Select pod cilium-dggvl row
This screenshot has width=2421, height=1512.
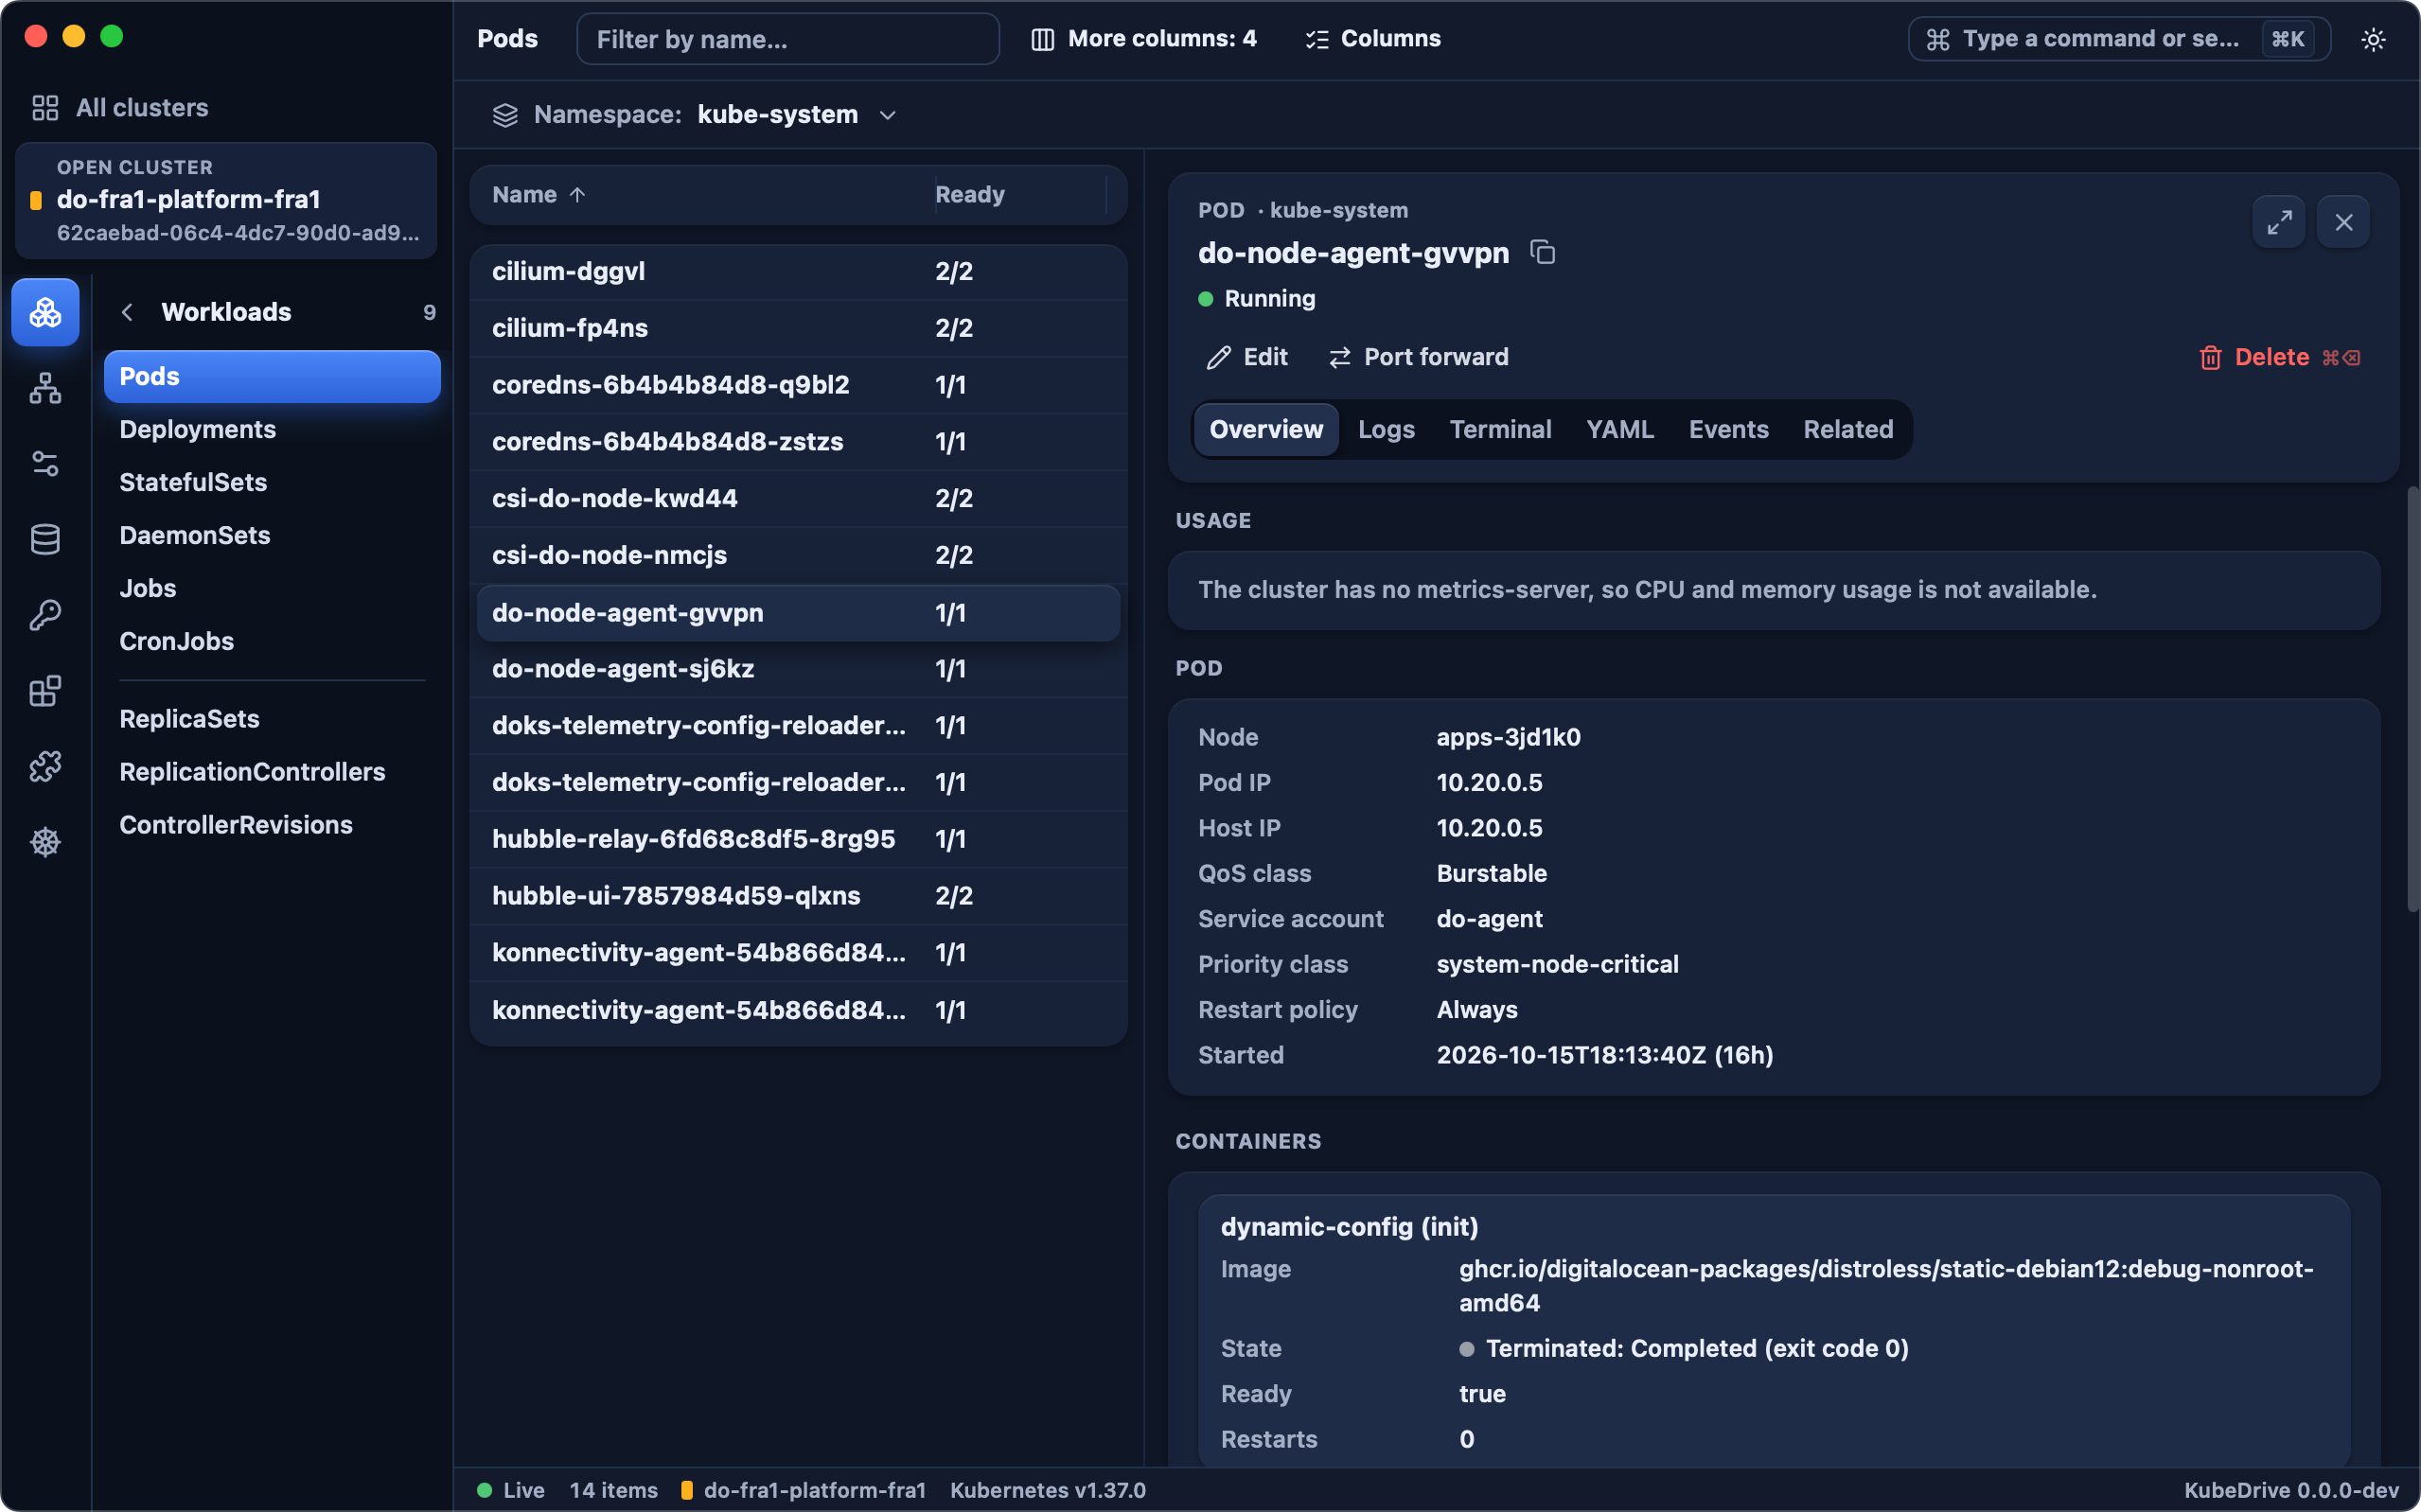coord(798,271)
